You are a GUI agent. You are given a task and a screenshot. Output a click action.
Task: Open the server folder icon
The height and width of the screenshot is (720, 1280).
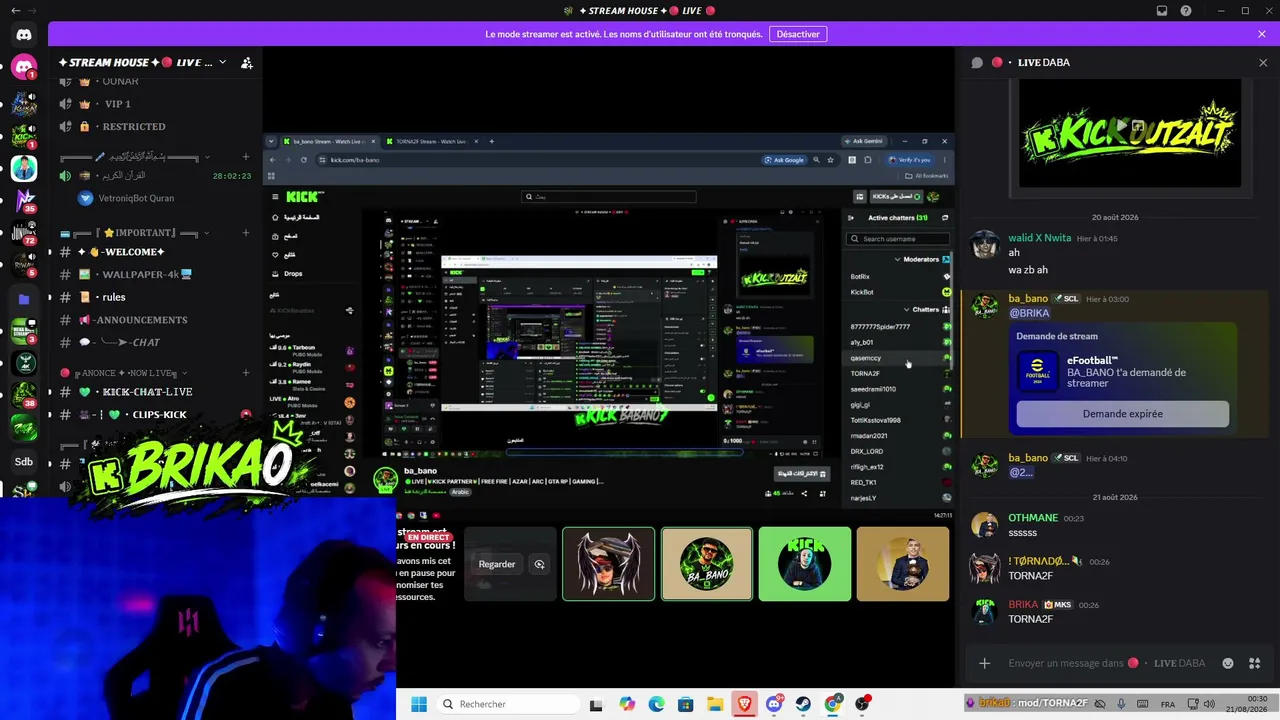click(x=24, y=299)
